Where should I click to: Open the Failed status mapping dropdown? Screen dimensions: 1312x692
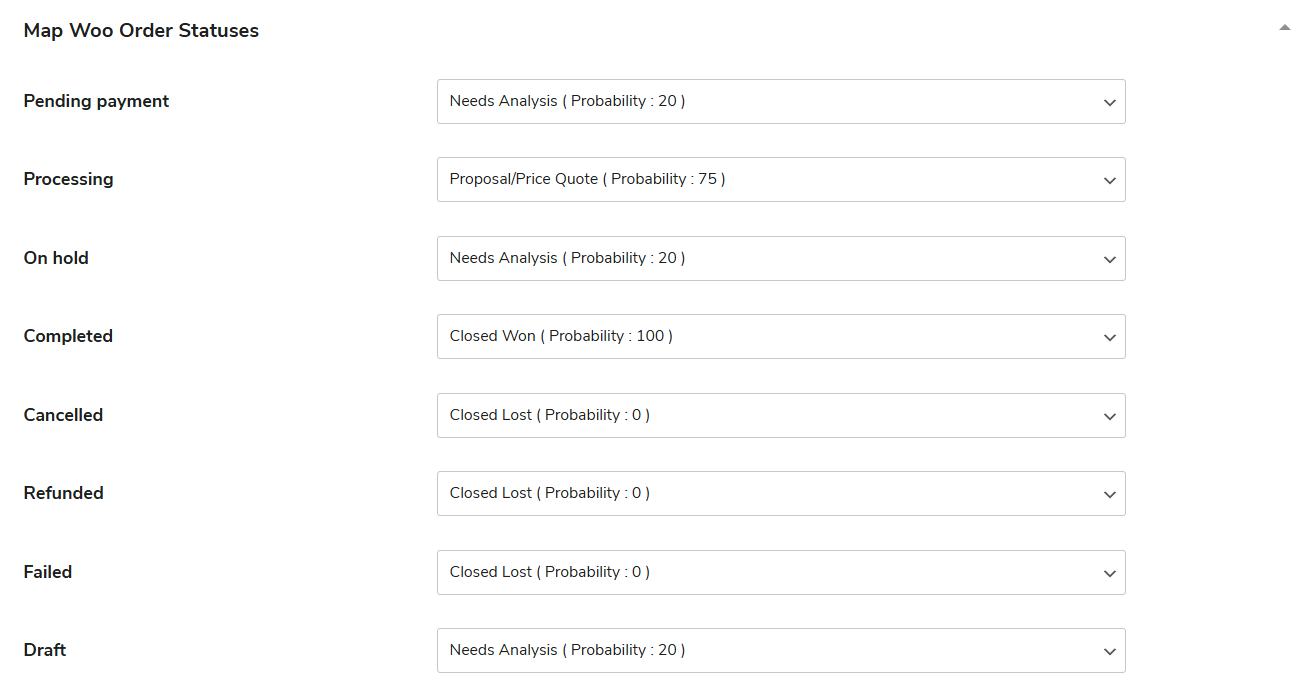pos(780,572)
